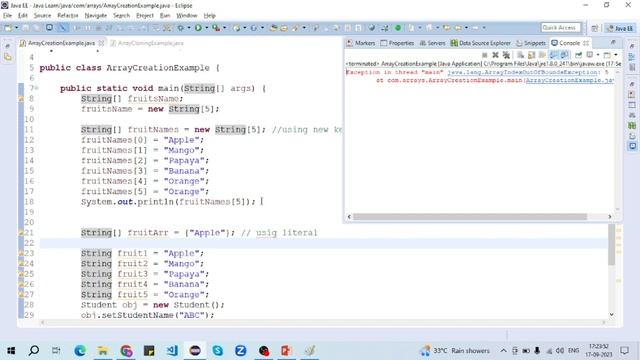Click the taskbar Search magnifier icon

pos(34,351)
